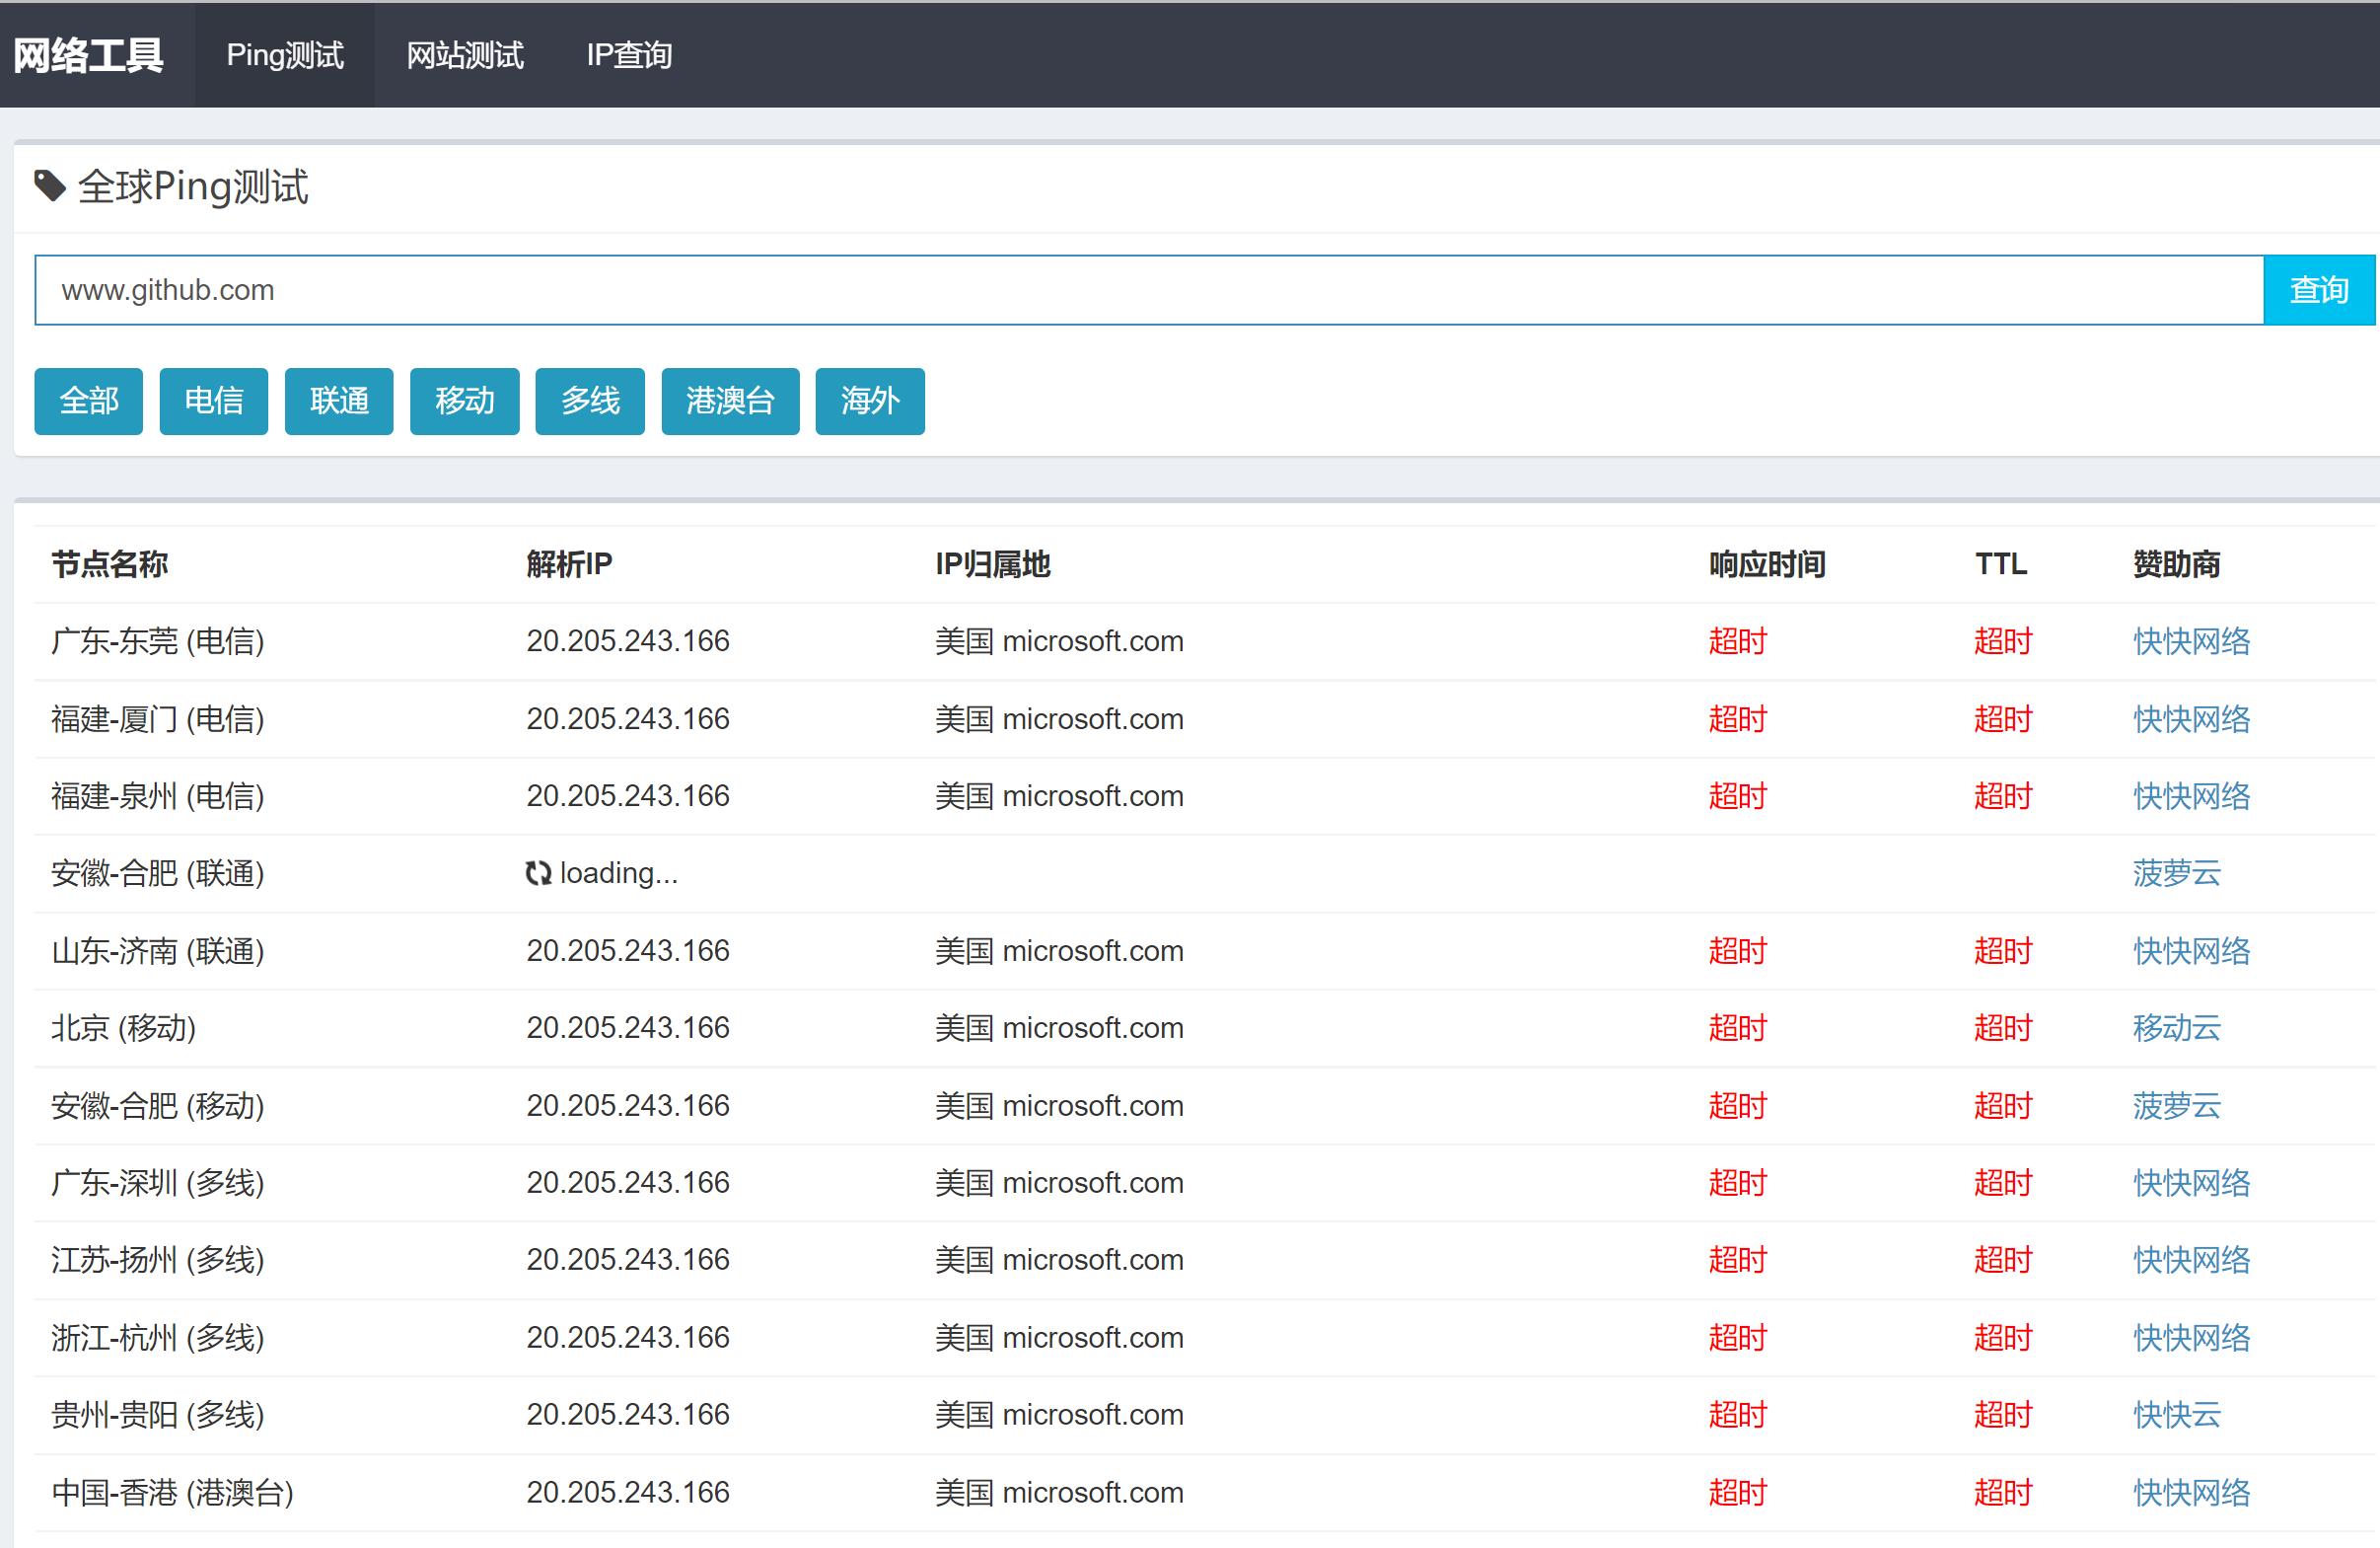Click the TTL column header
The image size is (2380, 1548).
(x=2001, y=564)
